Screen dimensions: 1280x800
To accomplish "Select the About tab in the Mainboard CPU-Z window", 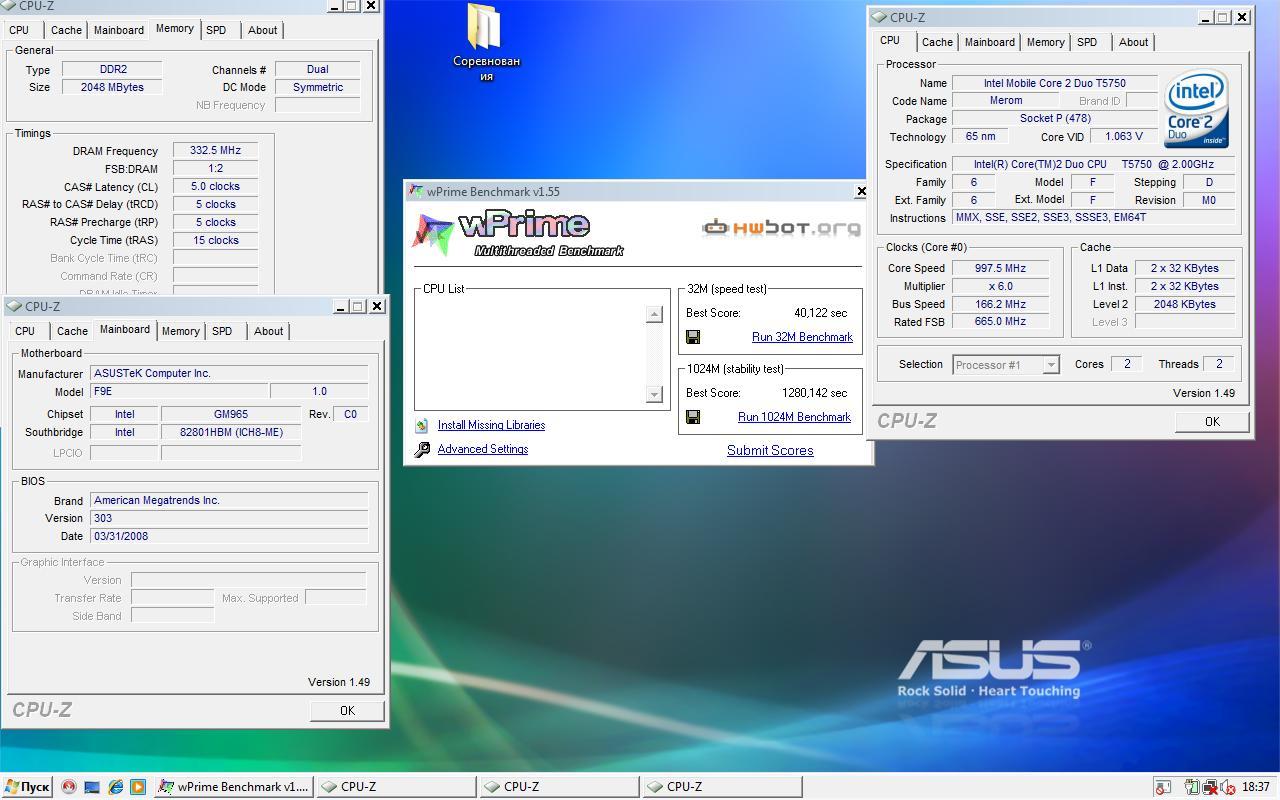I will tap(268, 331).
